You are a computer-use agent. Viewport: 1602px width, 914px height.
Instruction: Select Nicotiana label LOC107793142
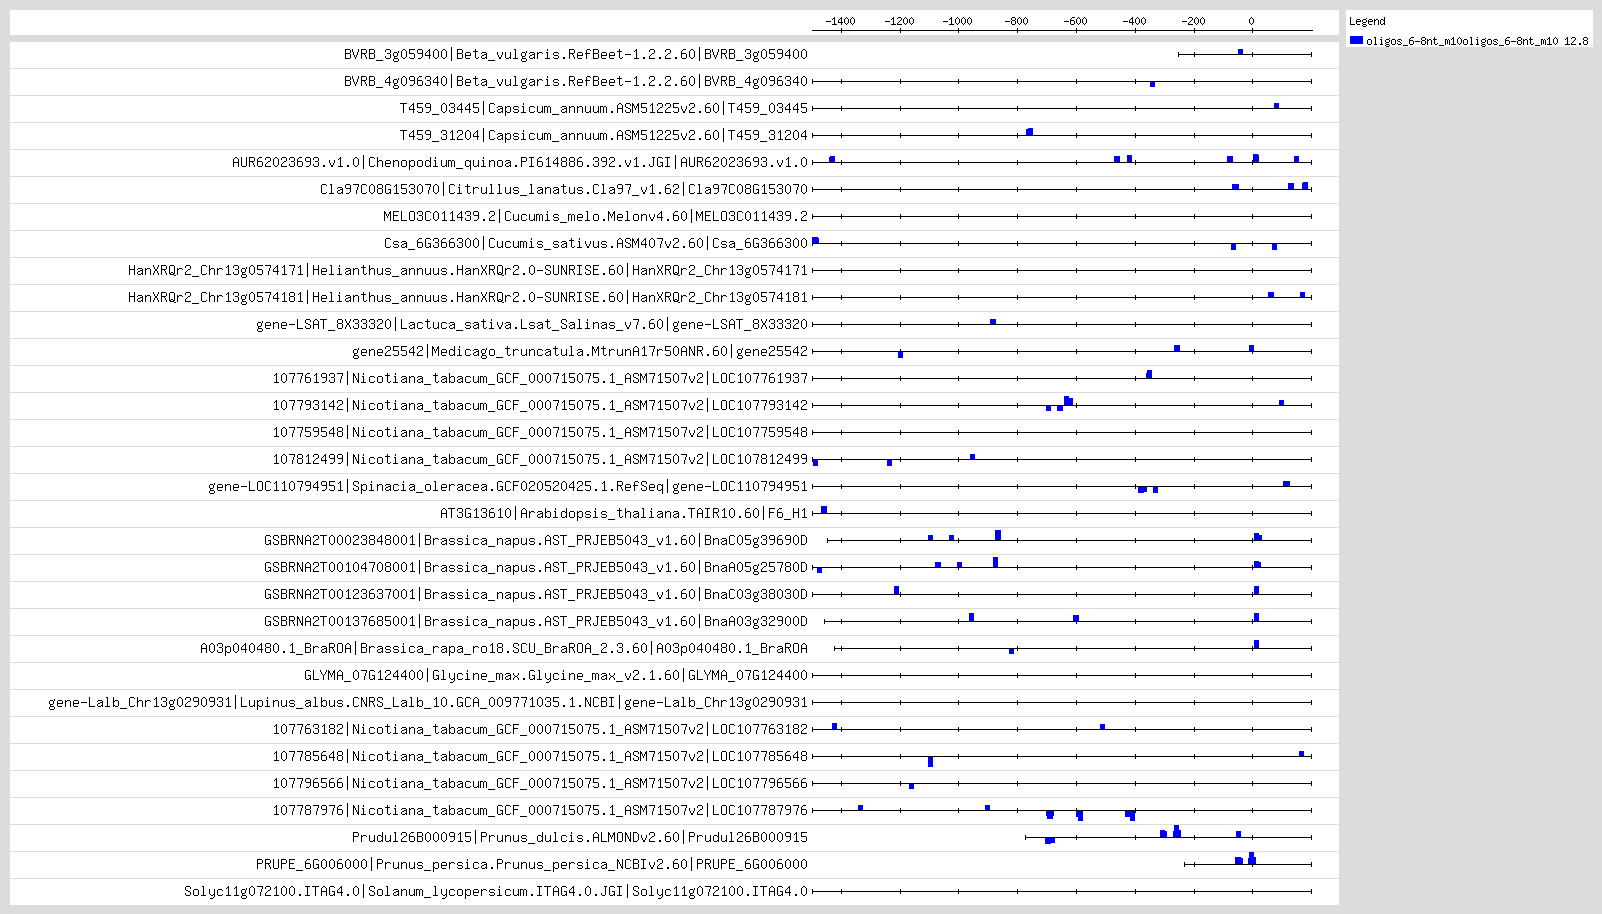[x=540, y=405]
